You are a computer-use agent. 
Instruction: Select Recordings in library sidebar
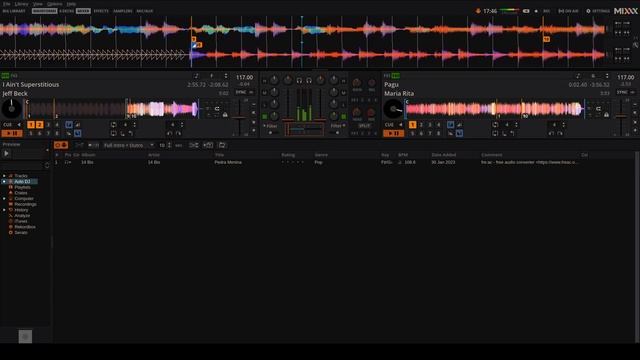(25, 204)
